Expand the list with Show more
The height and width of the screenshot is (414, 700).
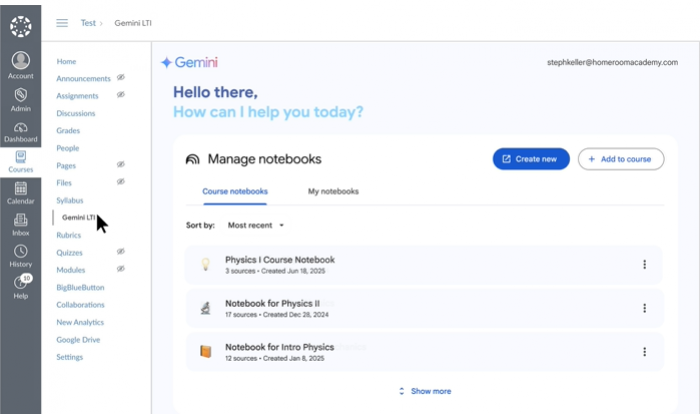tap(425, 391)
